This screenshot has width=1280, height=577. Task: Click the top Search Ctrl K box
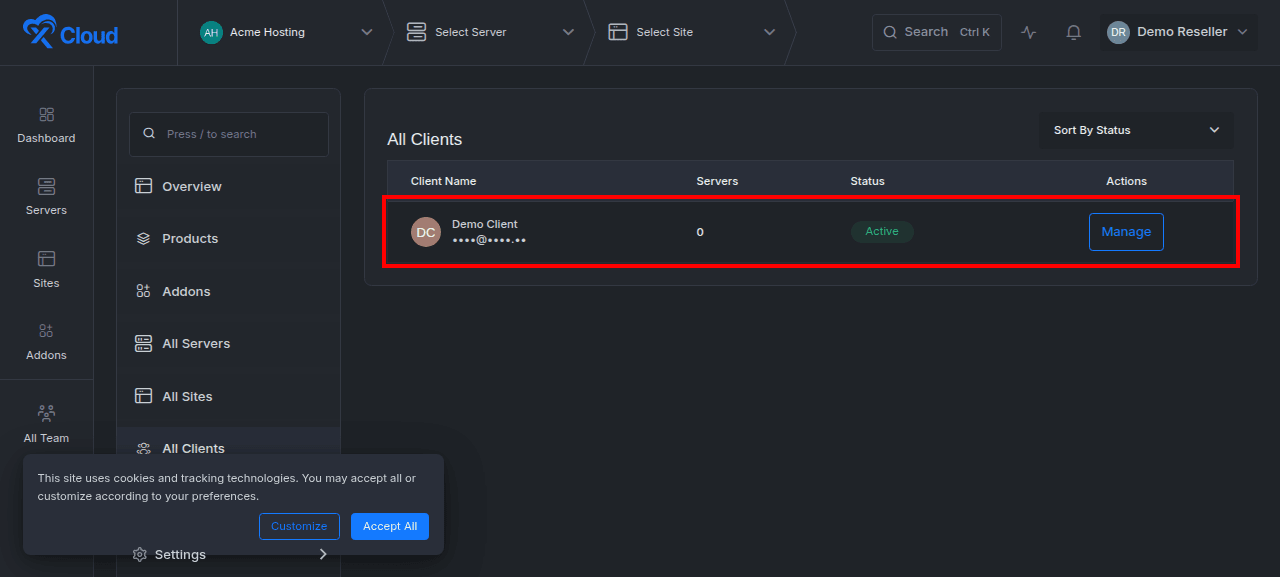[x=937, y=32]
